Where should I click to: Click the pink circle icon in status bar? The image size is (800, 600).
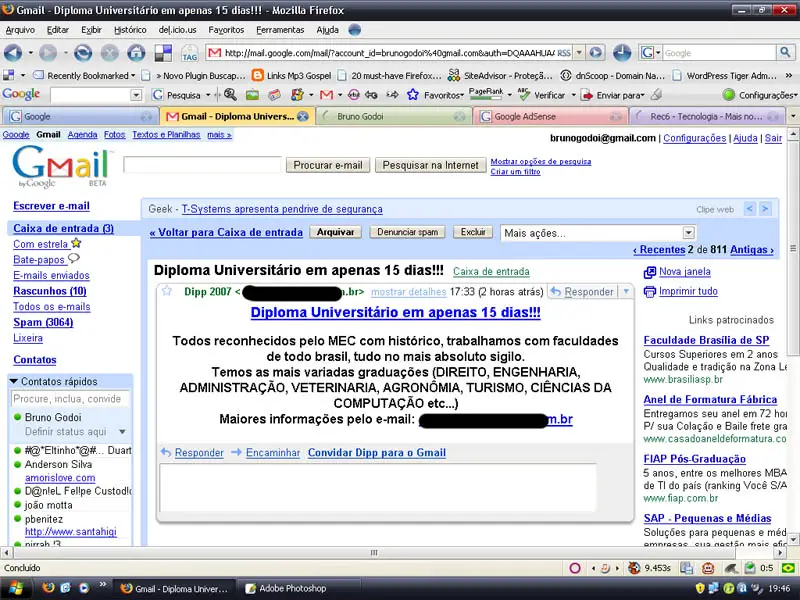[x=575, y=568]
